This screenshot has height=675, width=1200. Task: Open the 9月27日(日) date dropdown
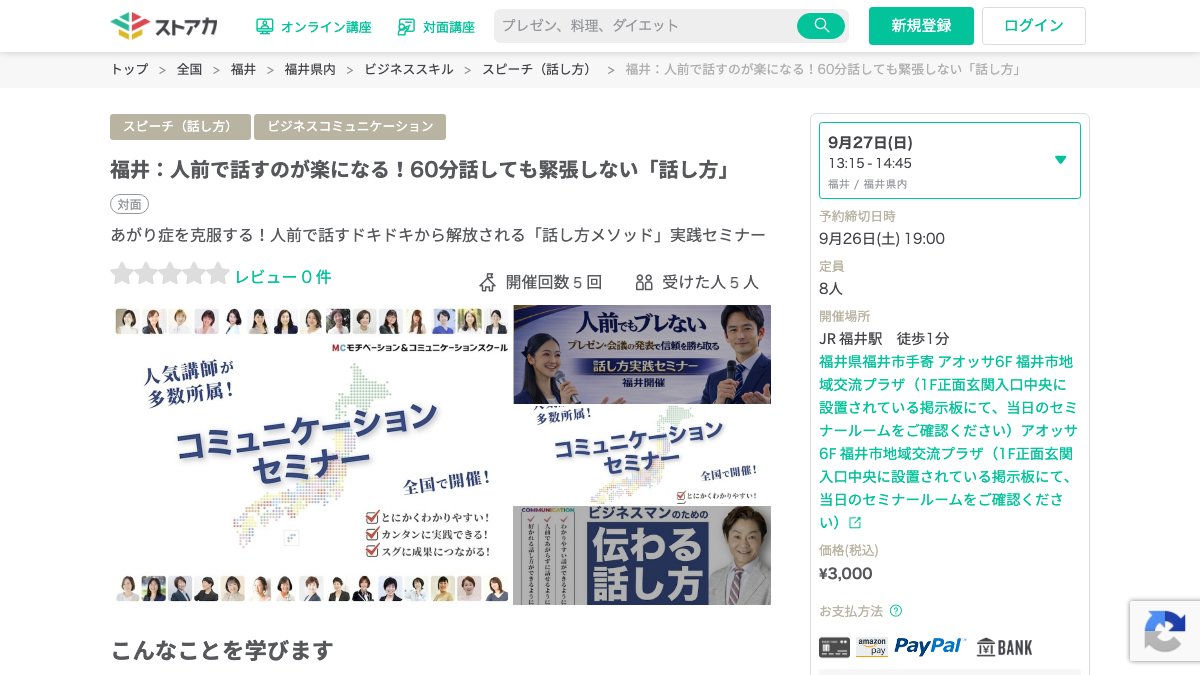coord(950,160)
